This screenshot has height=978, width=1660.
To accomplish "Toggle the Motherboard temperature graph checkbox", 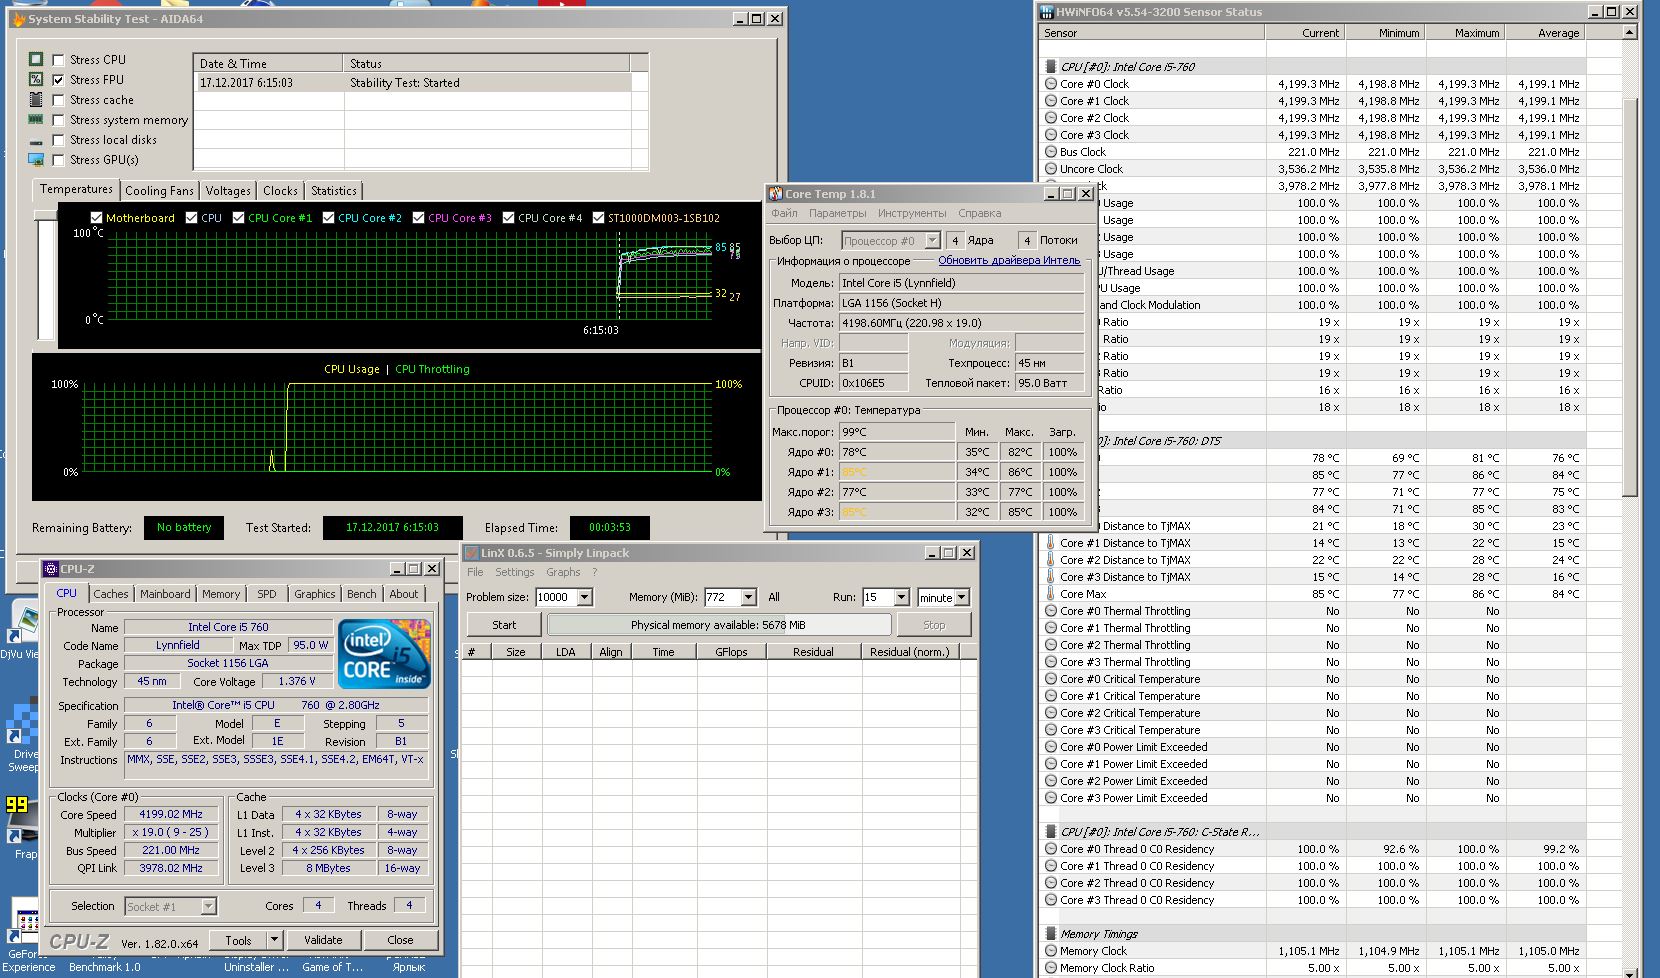I will [x=97, y=218].
